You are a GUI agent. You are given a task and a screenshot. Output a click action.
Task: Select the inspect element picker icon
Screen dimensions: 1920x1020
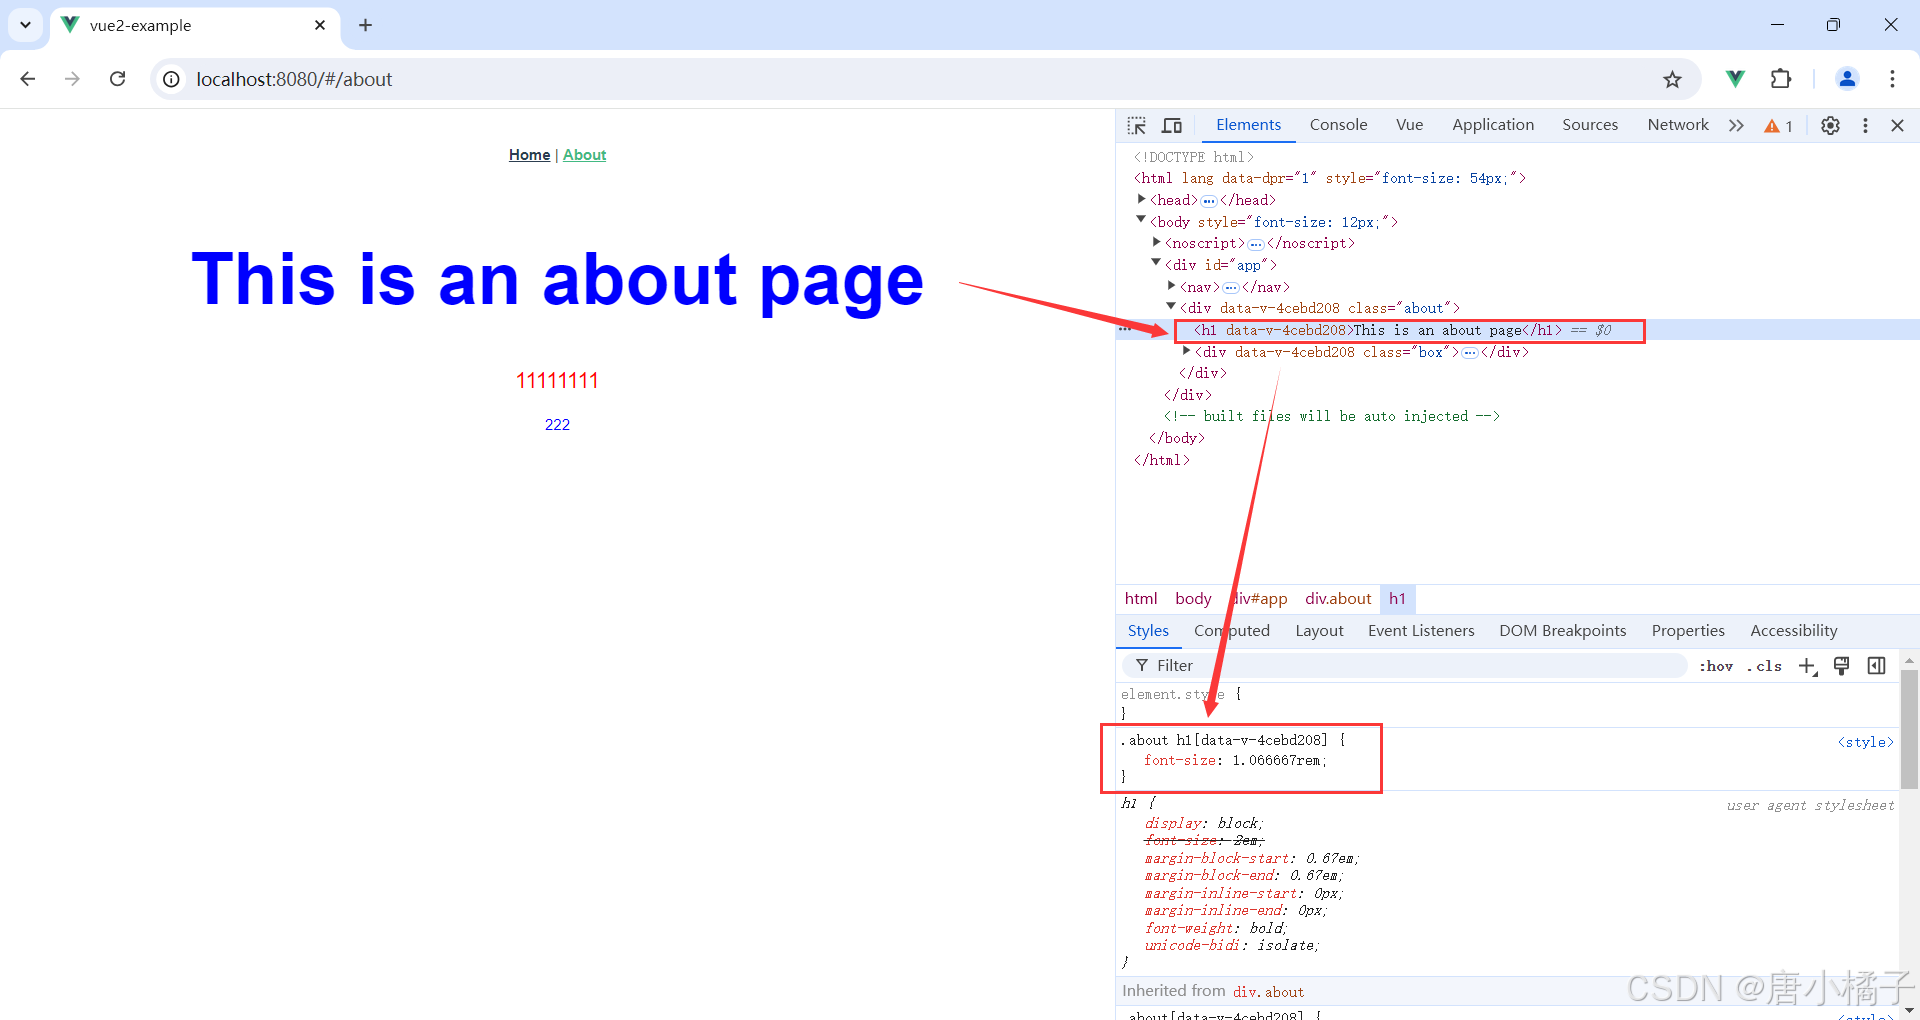[x=1137, y=125]
